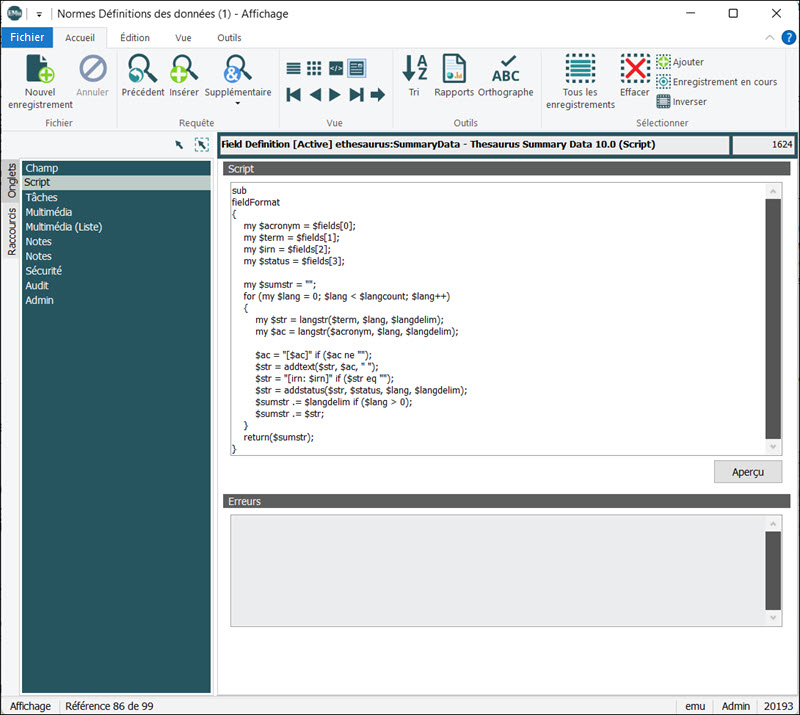Switch to the Outils ribbon tab
The height and width of the screenshot is (715, 800).
pyautogui.click(x=229, y=38)
